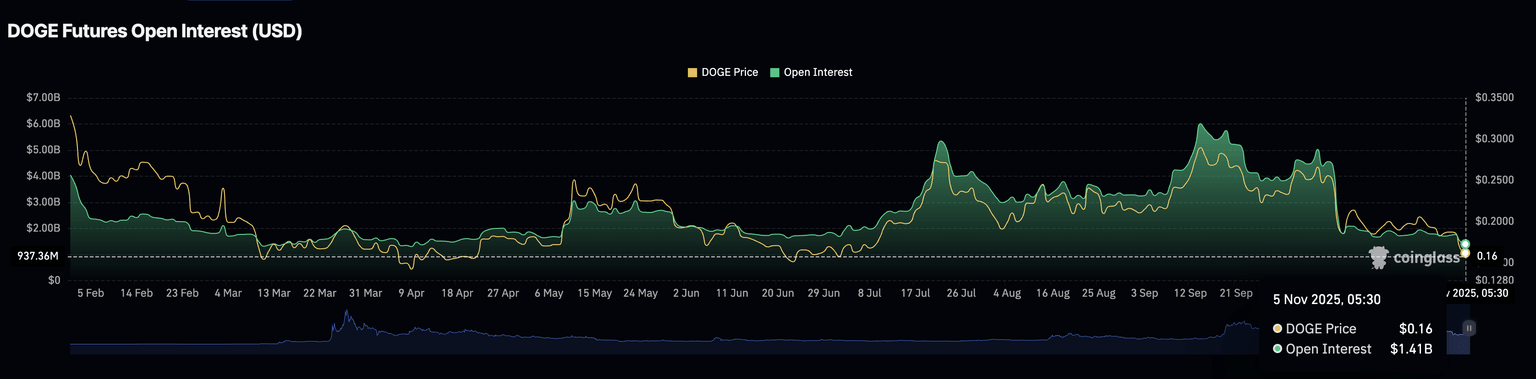Click the chart title DOGE Futures Open Interest
The width and height of the screenshot is (1536, 379).
coord(155,31)
